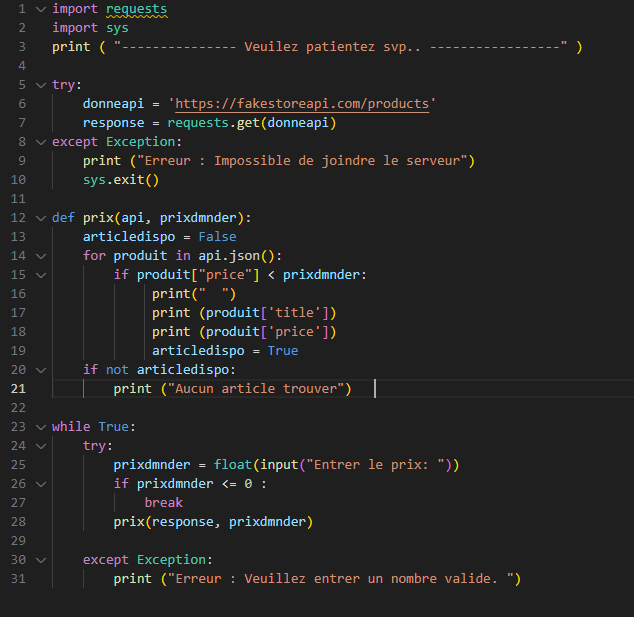This screenshot has width=634, height=617.
Task: Click the "price" key on line 15
Action: (x=225, y=275)
